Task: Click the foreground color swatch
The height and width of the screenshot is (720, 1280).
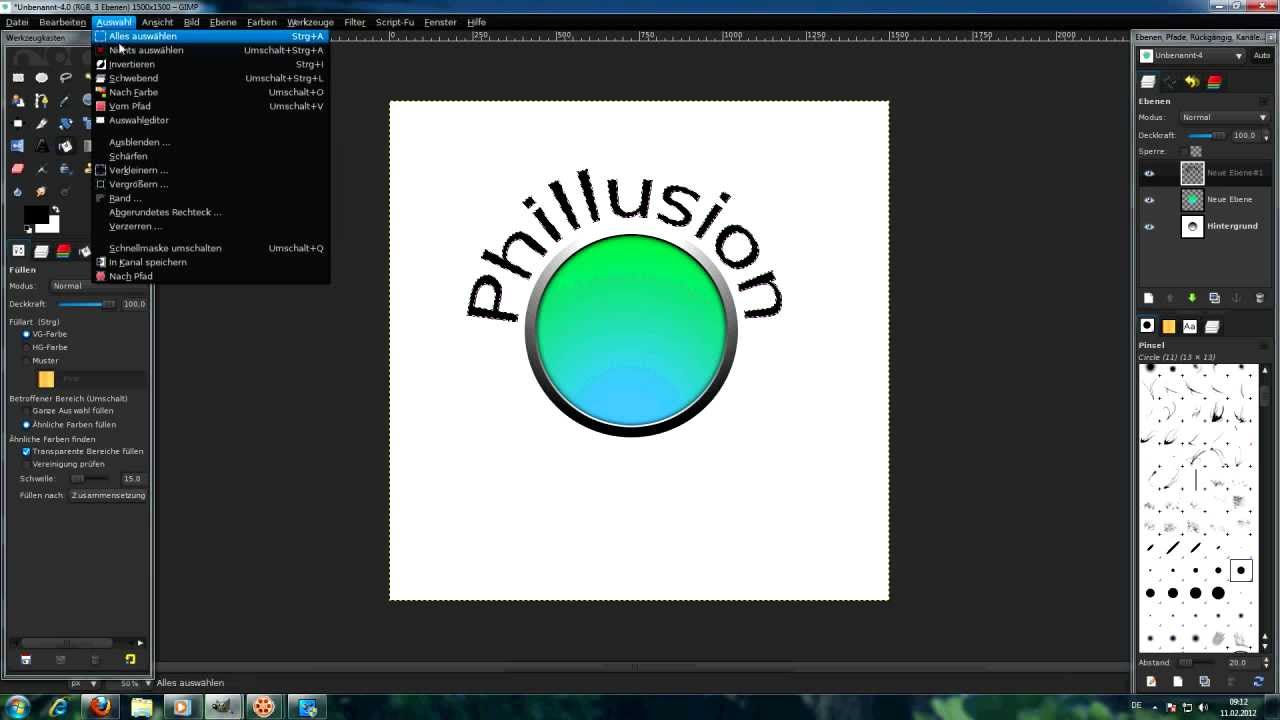Action: pos(35,214)
